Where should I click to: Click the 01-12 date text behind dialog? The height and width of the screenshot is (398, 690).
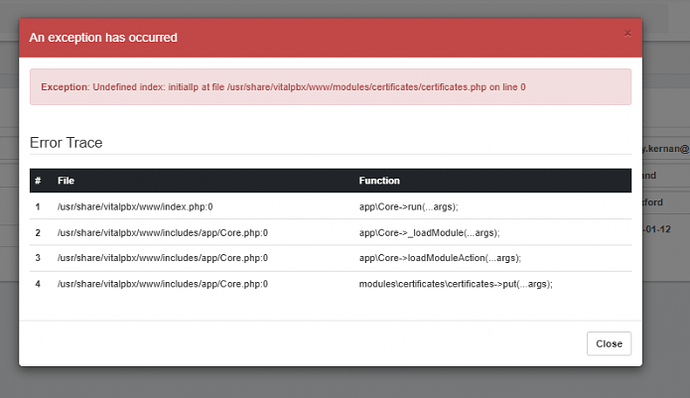pos(657,229)
